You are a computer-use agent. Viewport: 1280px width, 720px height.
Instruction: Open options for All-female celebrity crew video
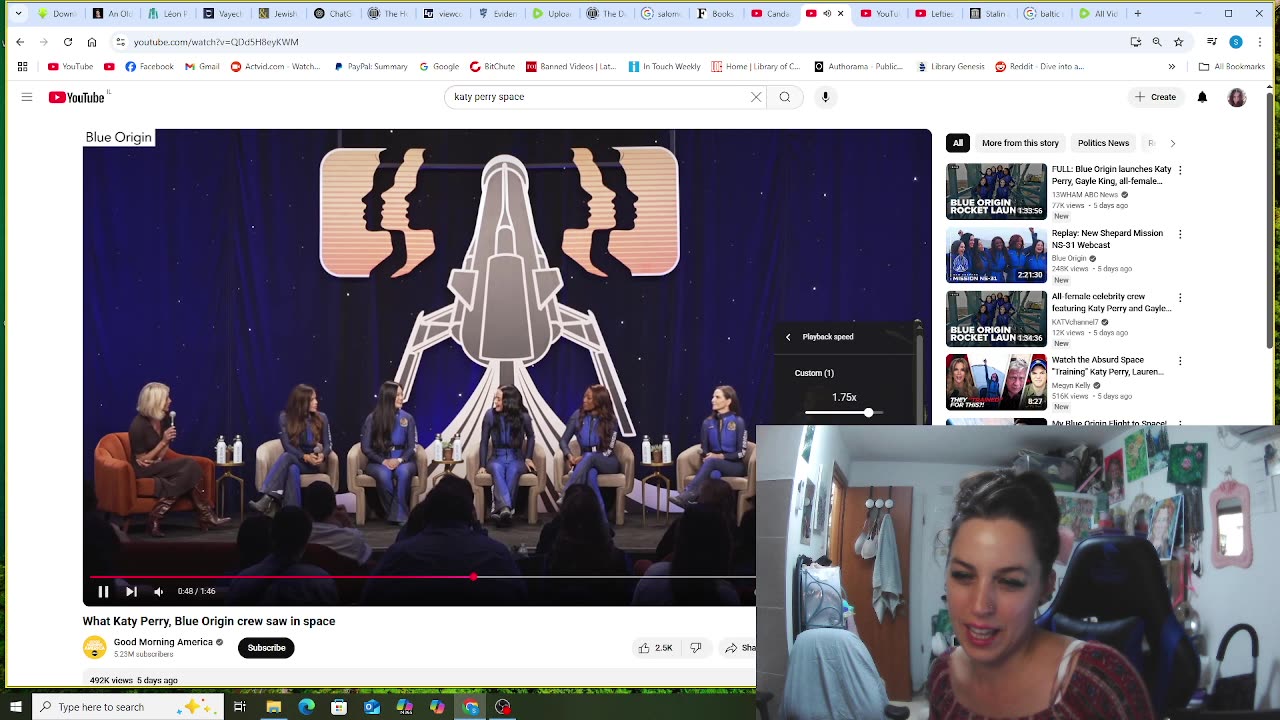pyautogui.click(x=1180, y=298)
